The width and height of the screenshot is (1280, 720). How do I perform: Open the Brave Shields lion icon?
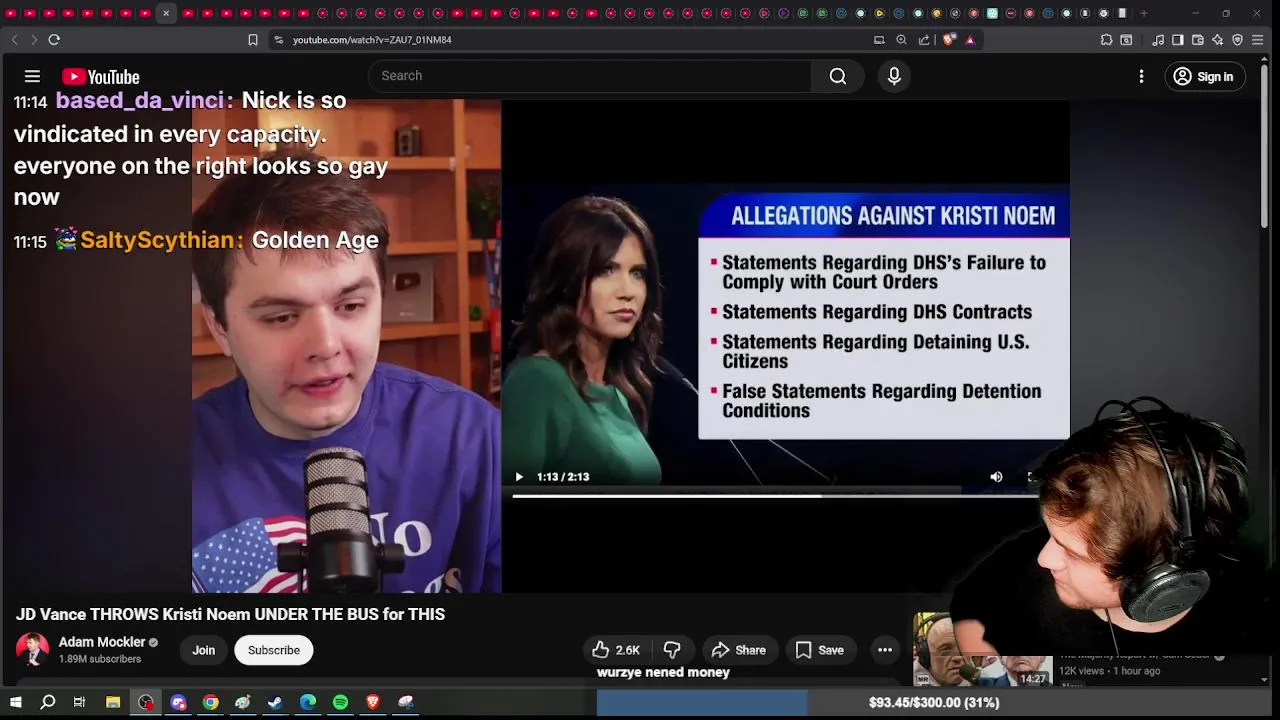(949, 40)
